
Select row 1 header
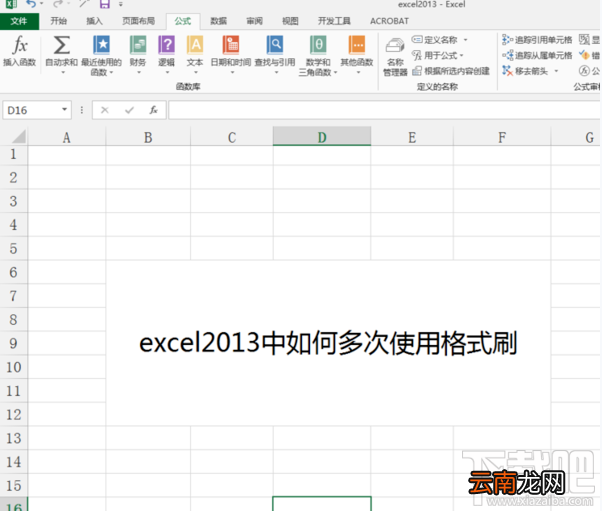[x=14, y=154]
